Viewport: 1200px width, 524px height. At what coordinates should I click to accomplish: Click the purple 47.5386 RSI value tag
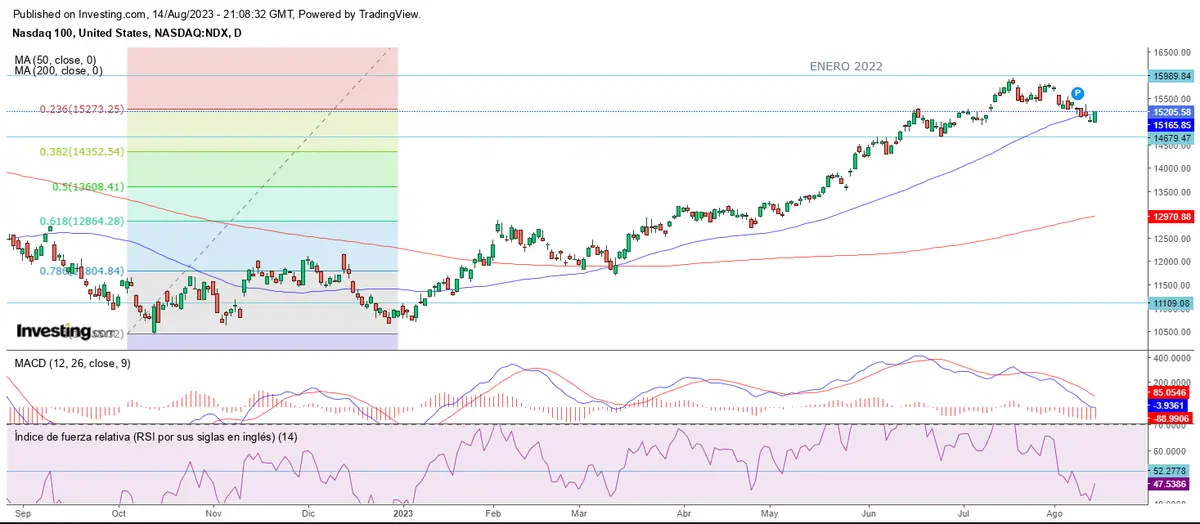click(x=1172, y=483)
